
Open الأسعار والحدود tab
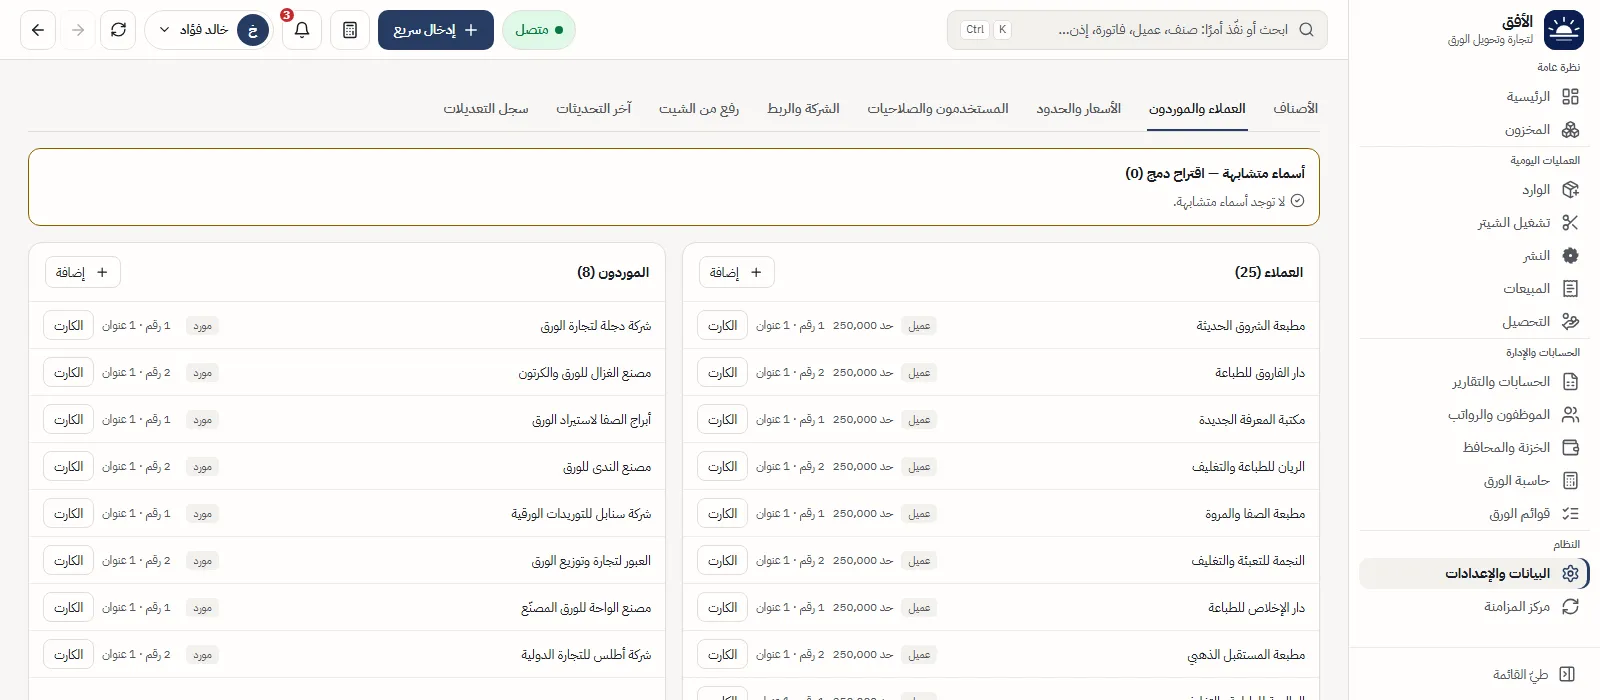[1078, 108]
